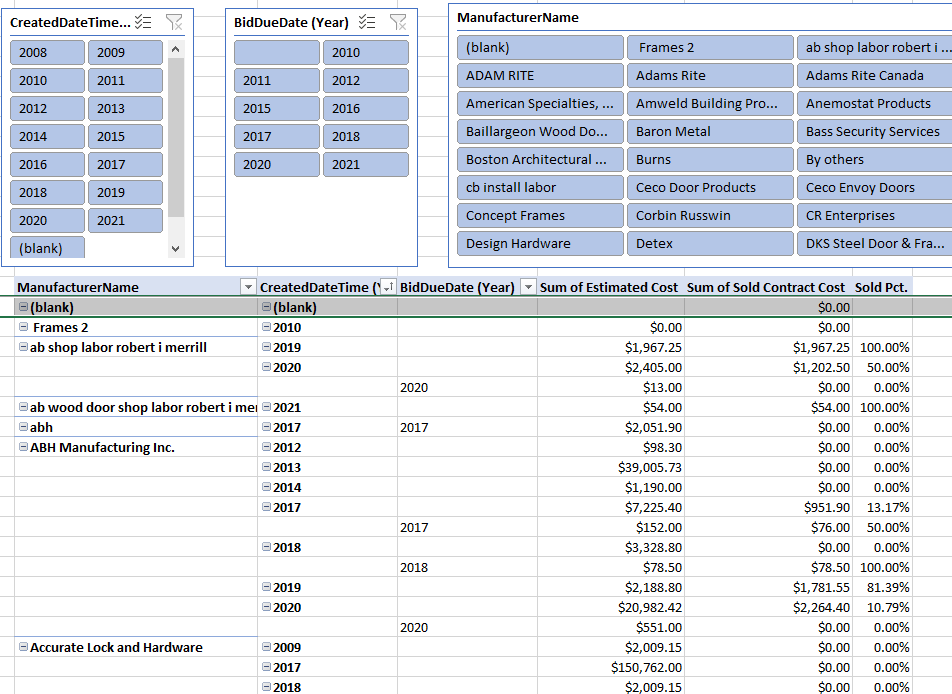Open the CreatedDateTime column sort/filter dropdown
Viewport: 952px width, 694px height.
pos(388,288)
